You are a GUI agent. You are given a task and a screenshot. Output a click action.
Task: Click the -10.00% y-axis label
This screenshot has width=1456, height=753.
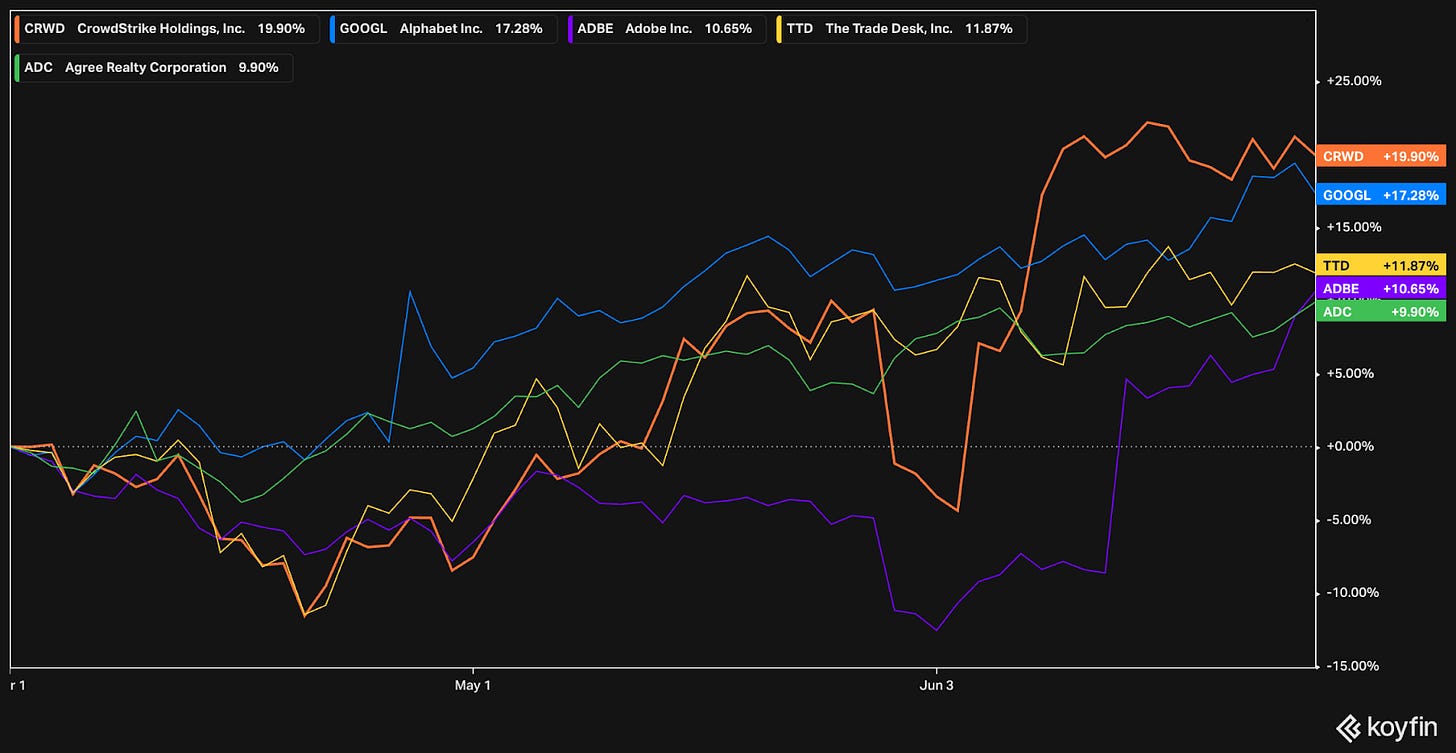(1355, 593)
